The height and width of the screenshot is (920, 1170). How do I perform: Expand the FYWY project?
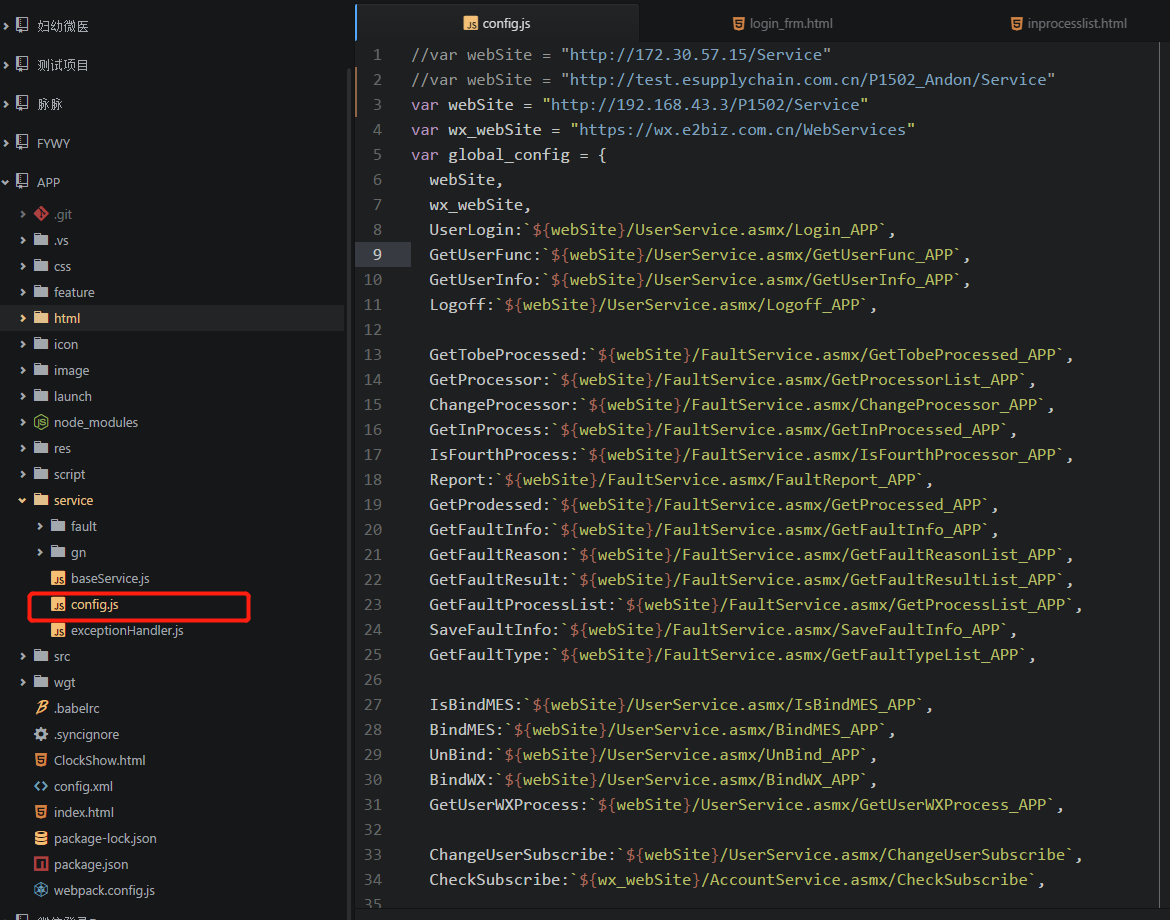(6, 143)
